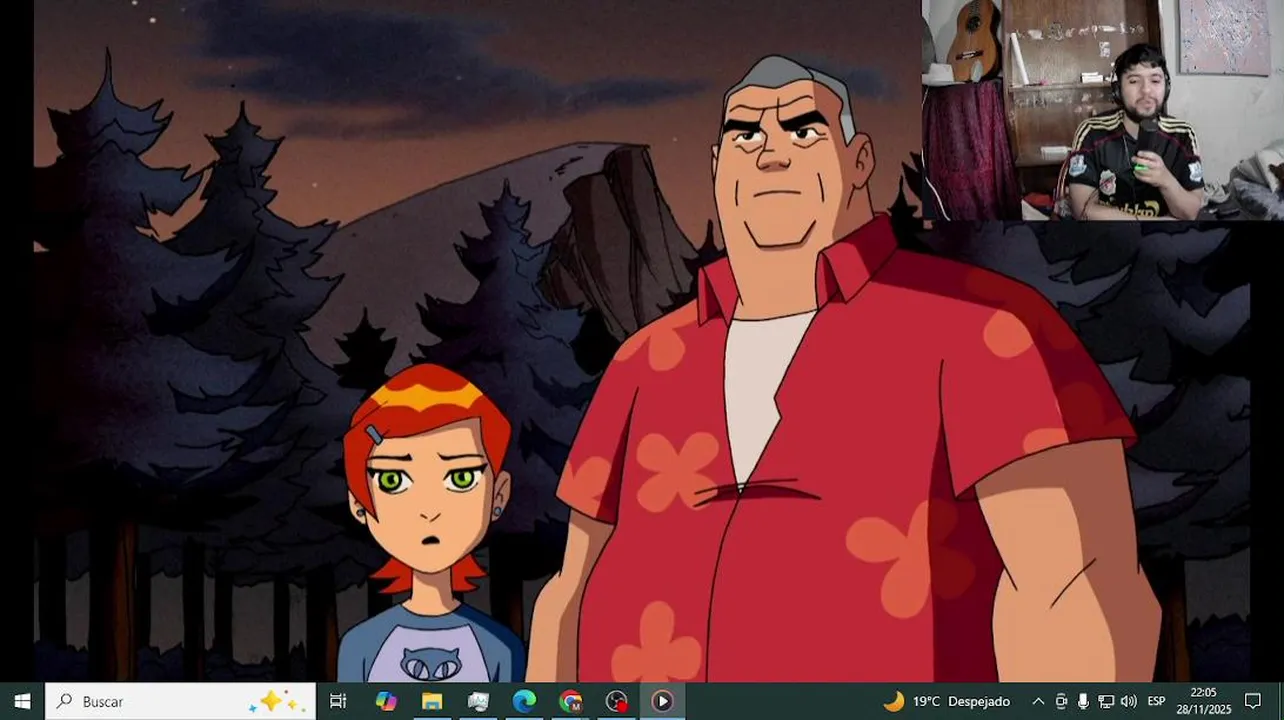Click the webcam overlay of the streamer

pos(1102,110)
